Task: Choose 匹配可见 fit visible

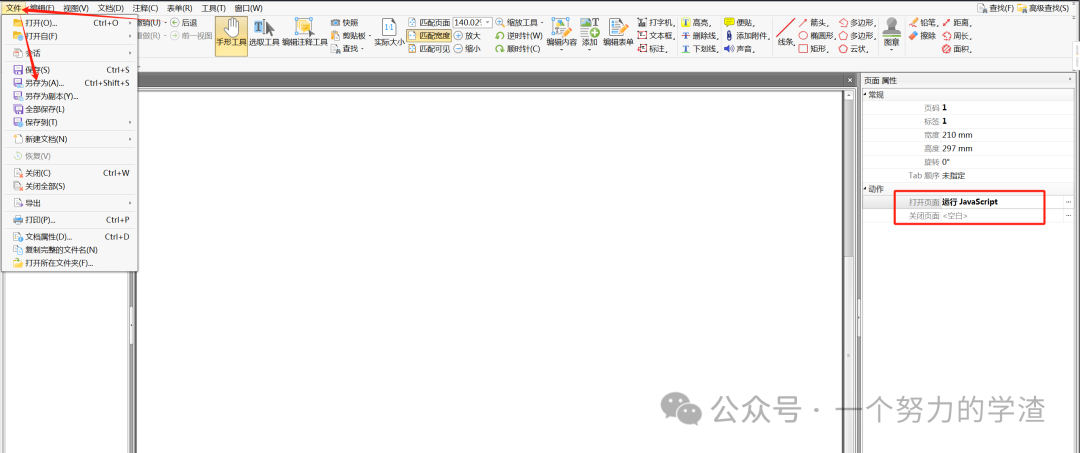Action: pos(429,49)
